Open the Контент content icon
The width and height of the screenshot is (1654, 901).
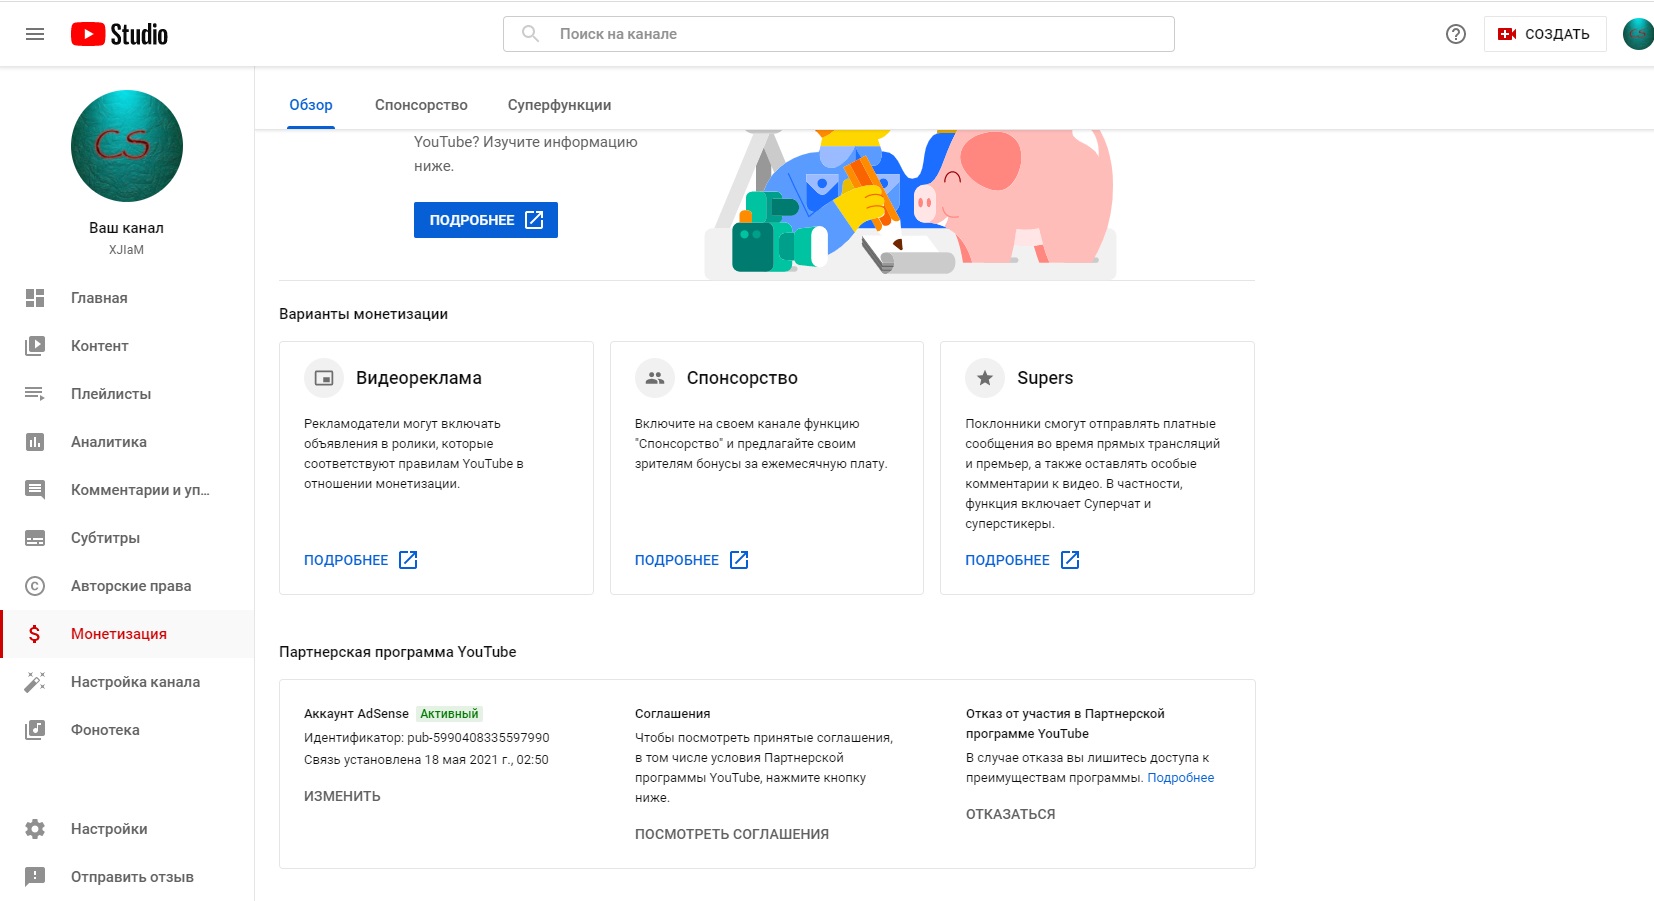tap(35, 346)
